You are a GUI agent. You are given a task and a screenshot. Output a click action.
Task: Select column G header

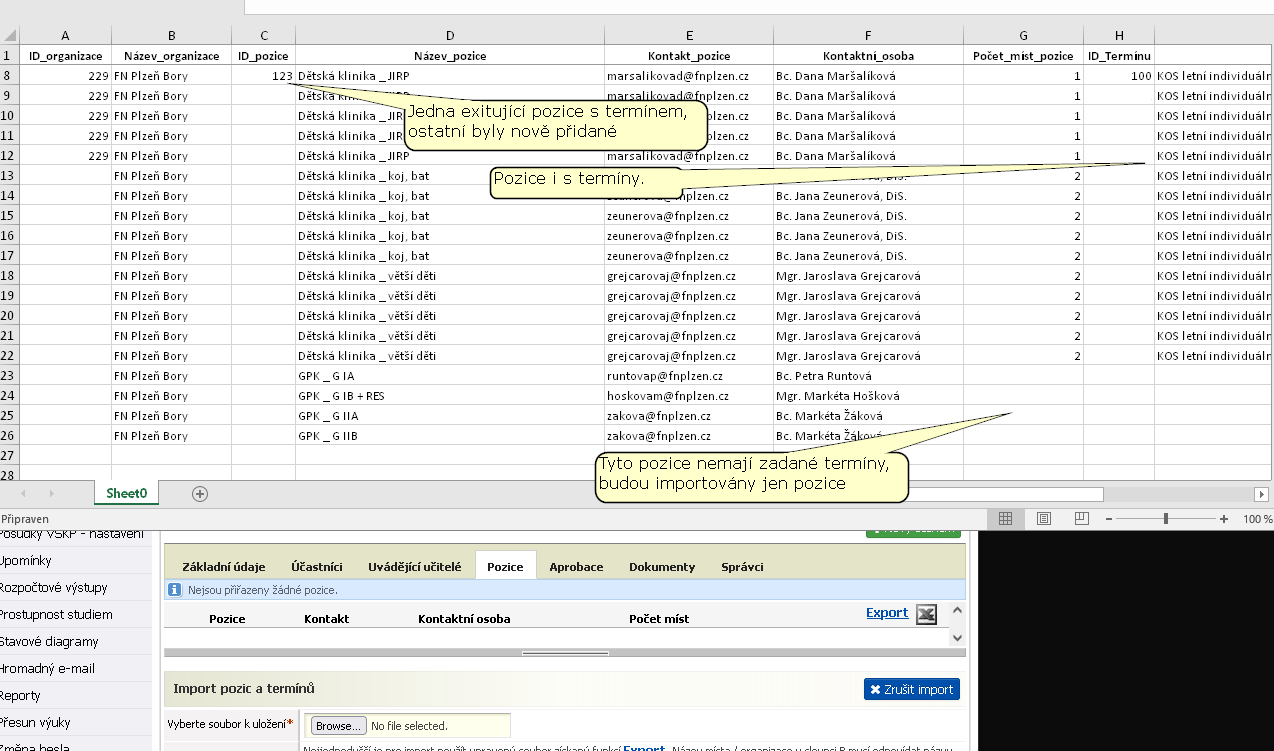tap(1023, 35)
